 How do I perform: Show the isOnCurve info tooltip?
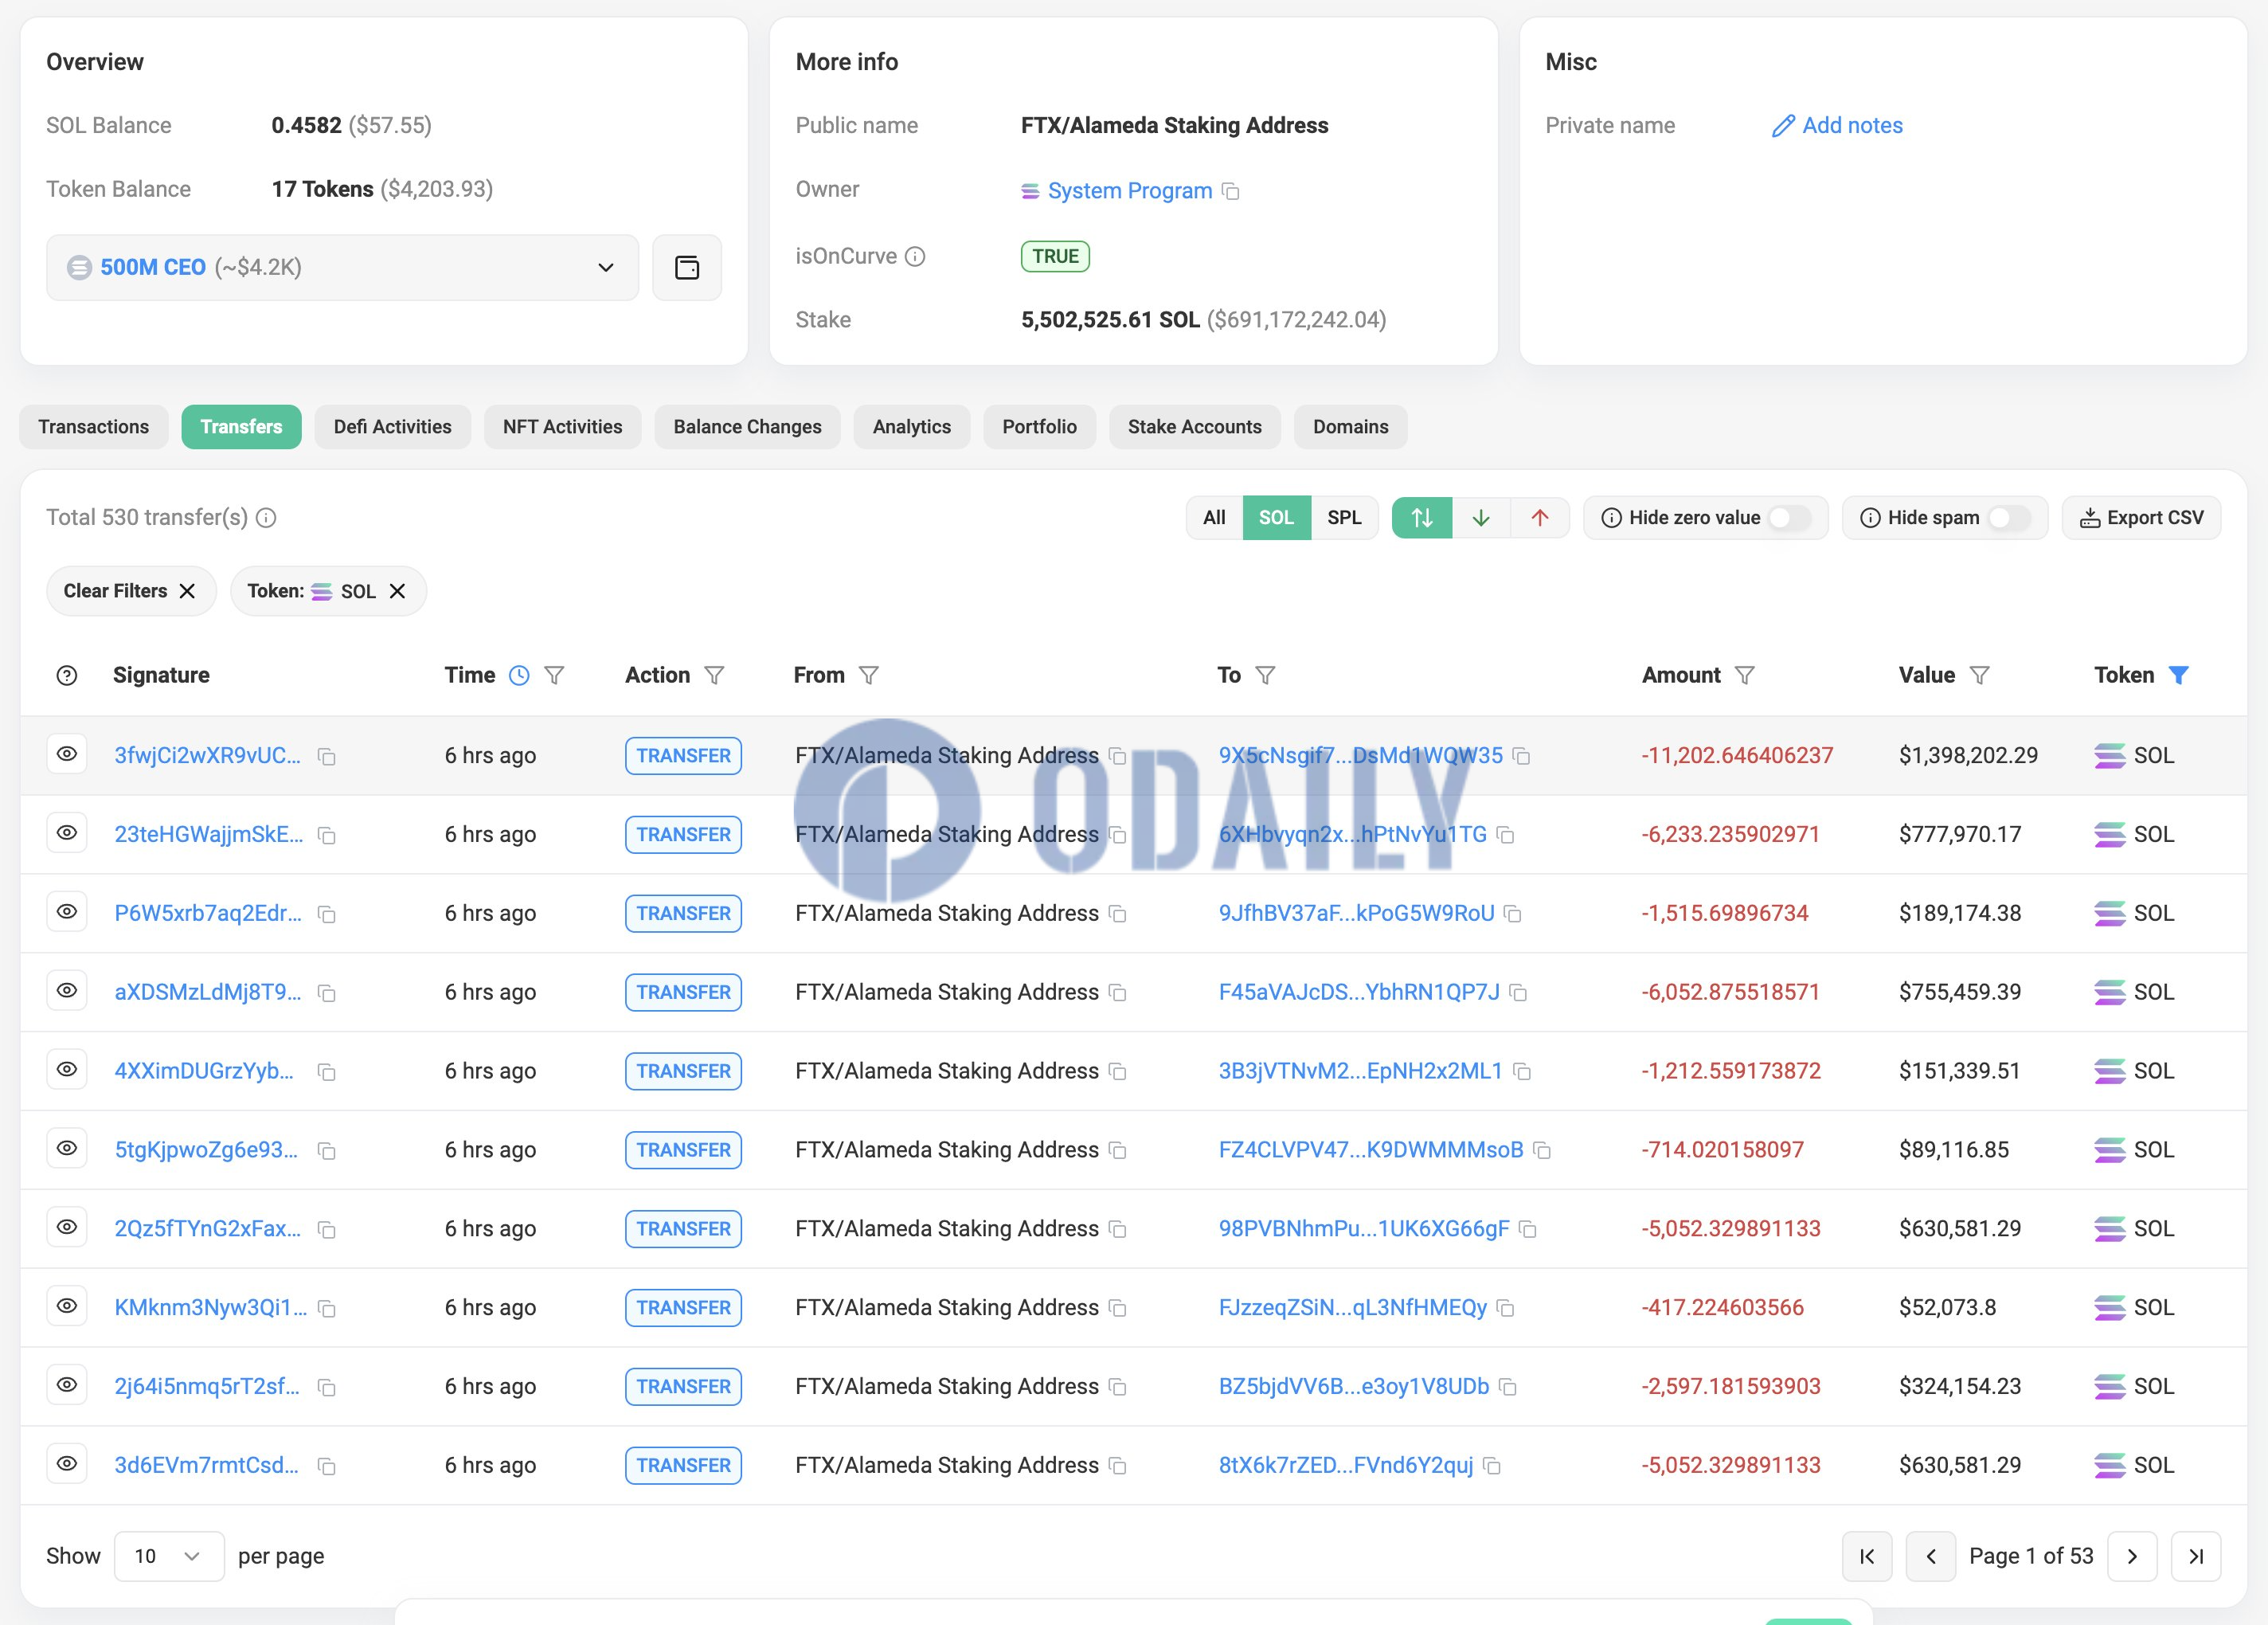point(914,257)
